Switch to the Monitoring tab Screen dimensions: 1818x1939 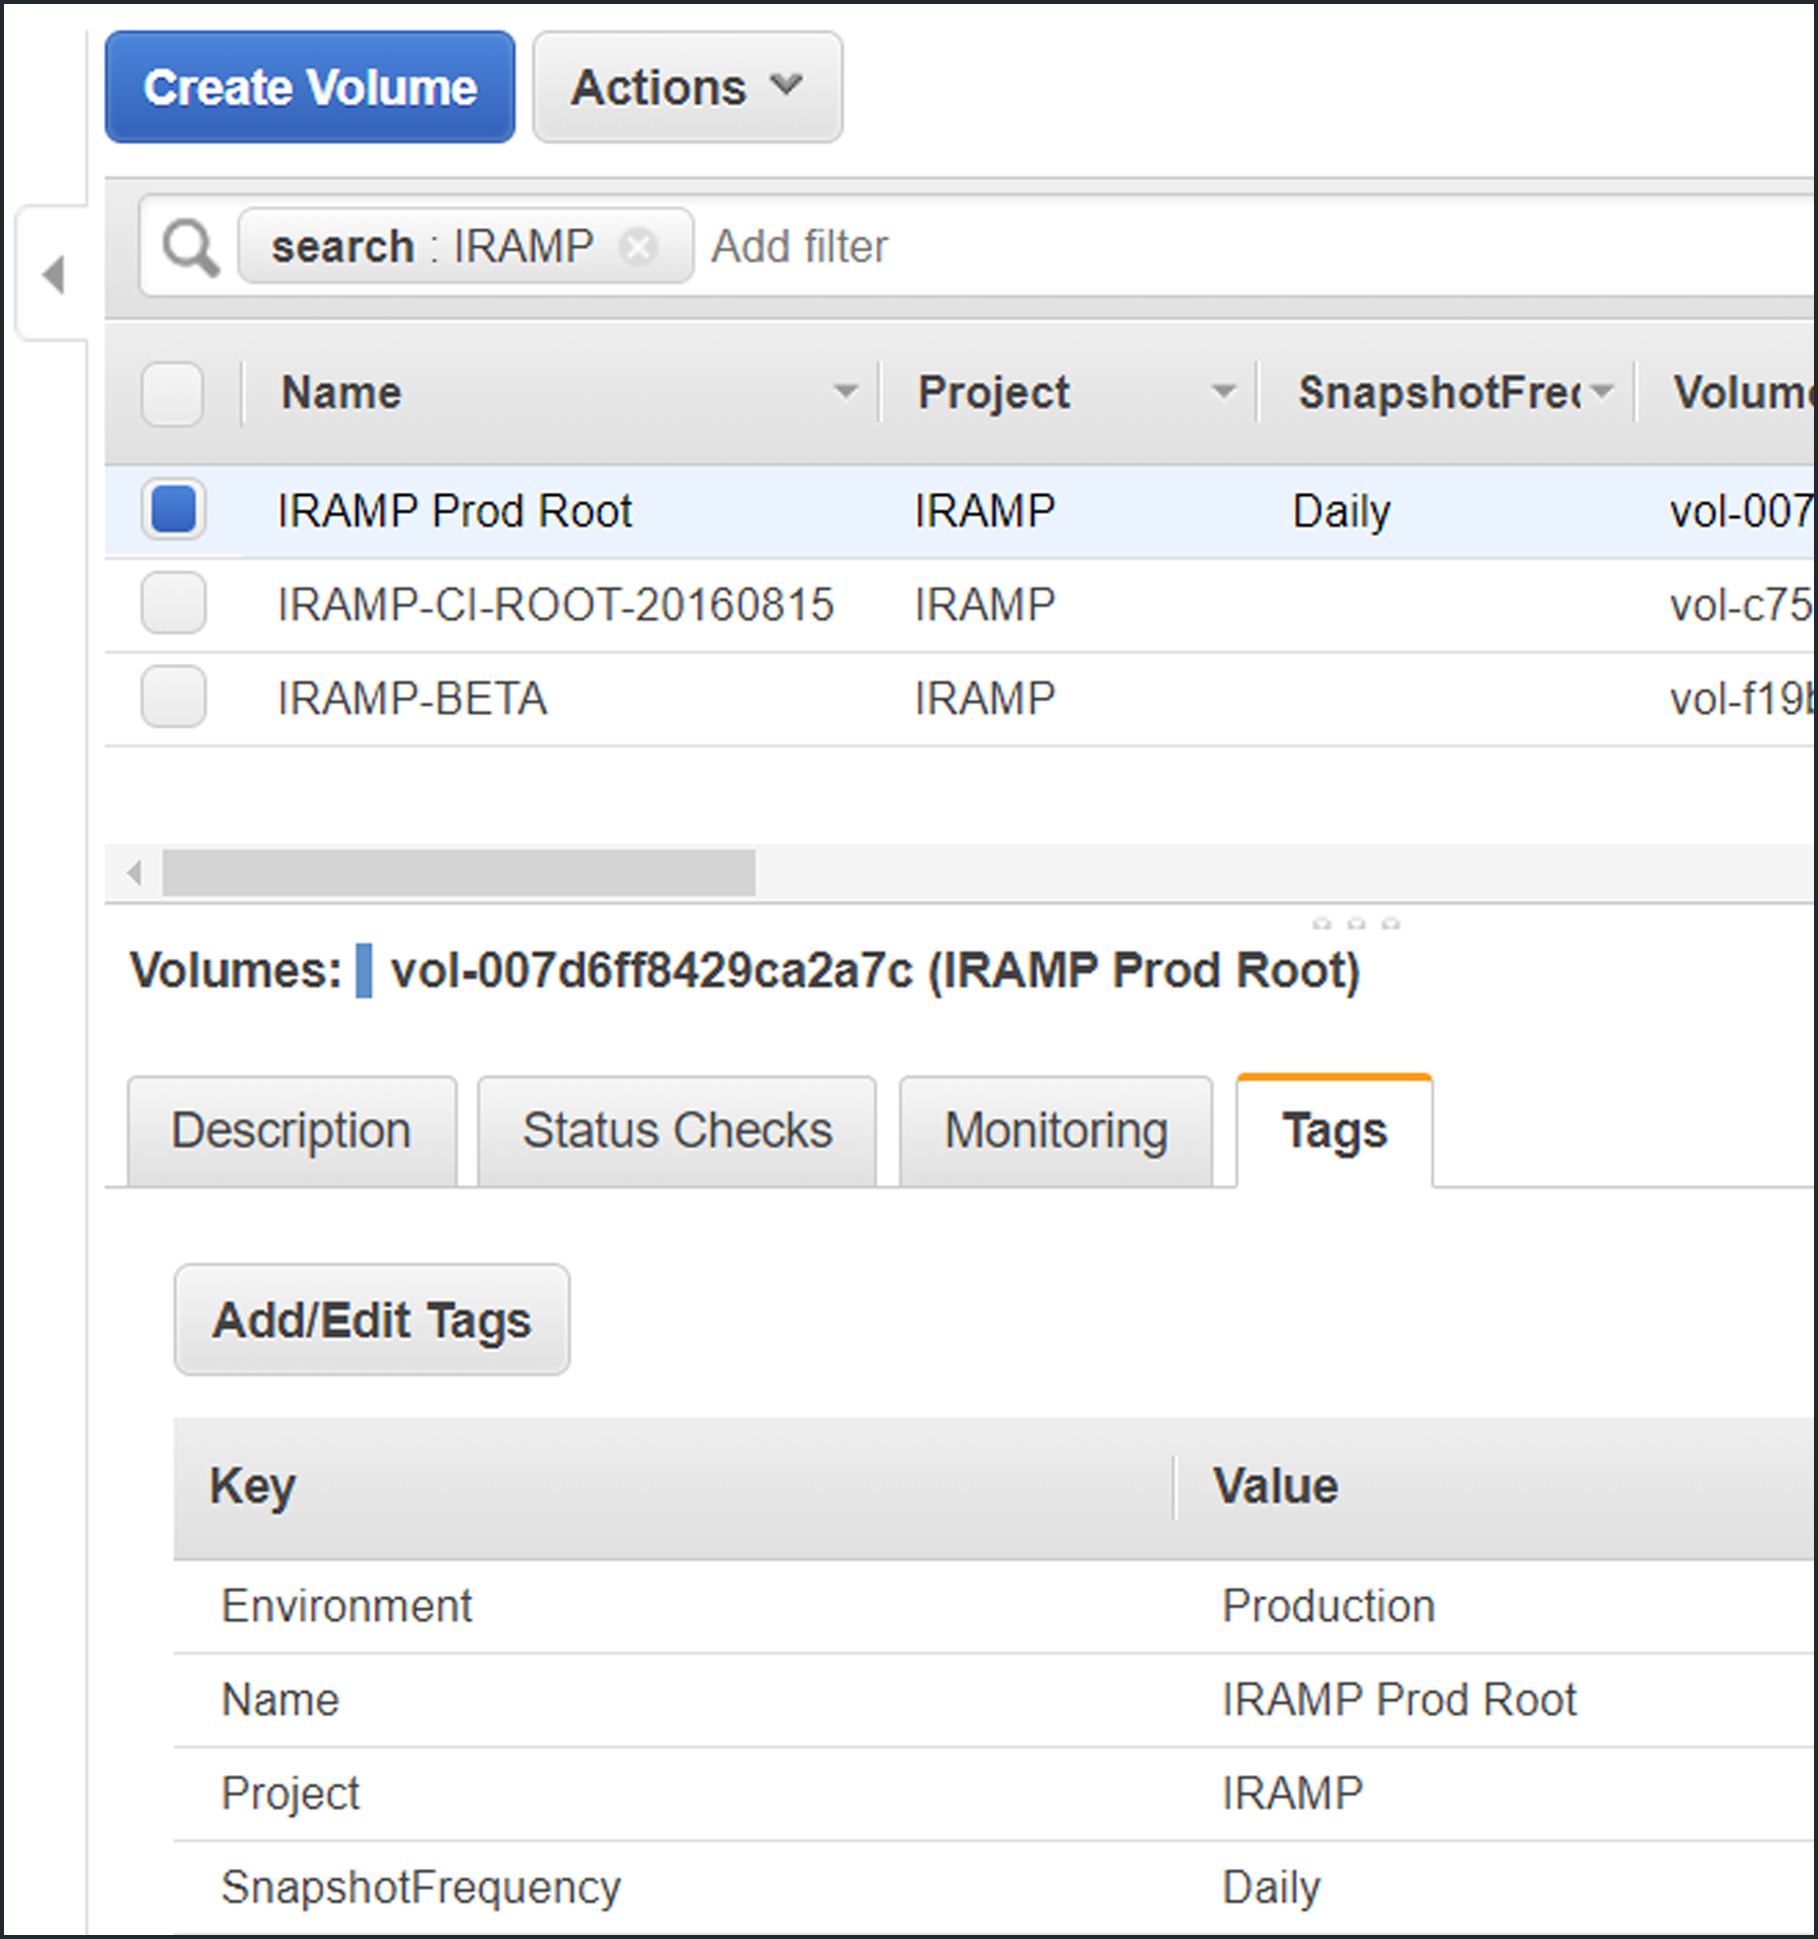click(x=1056, y=1131)
